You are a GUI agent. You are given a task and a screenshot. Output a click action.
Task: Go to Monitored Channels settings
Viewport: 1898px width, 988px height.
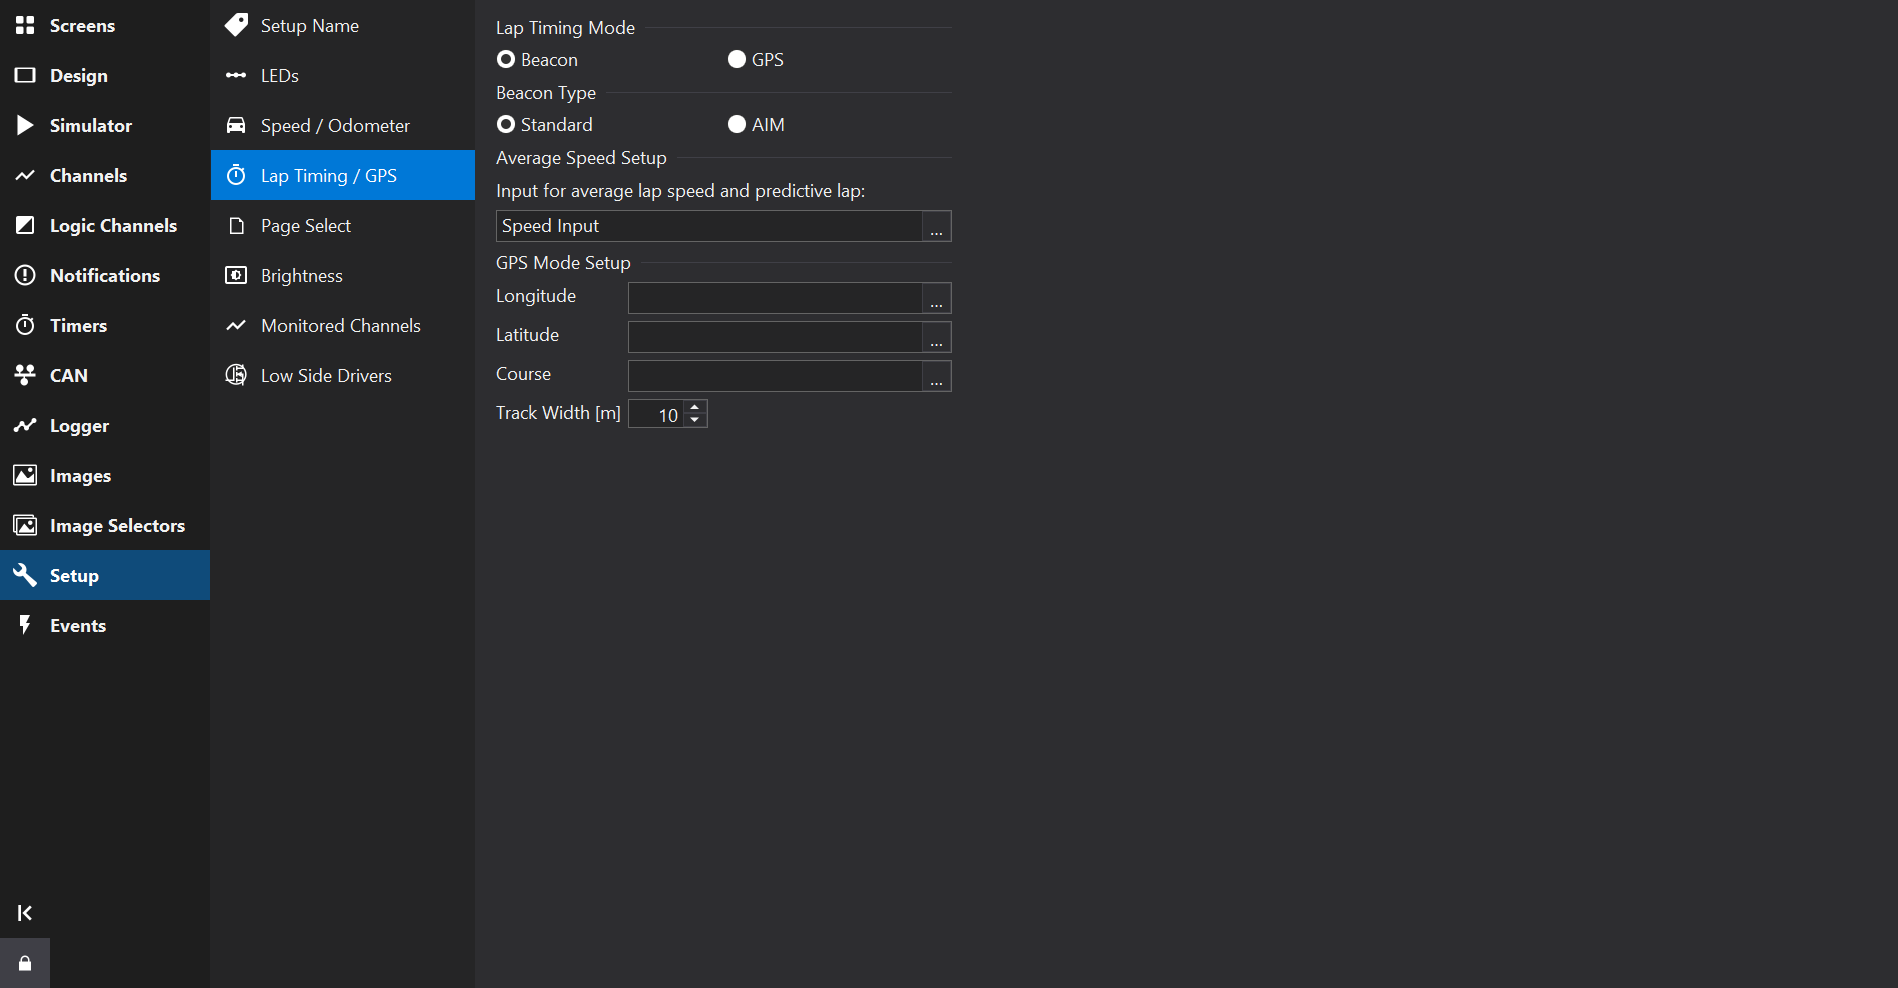point(340,326)
